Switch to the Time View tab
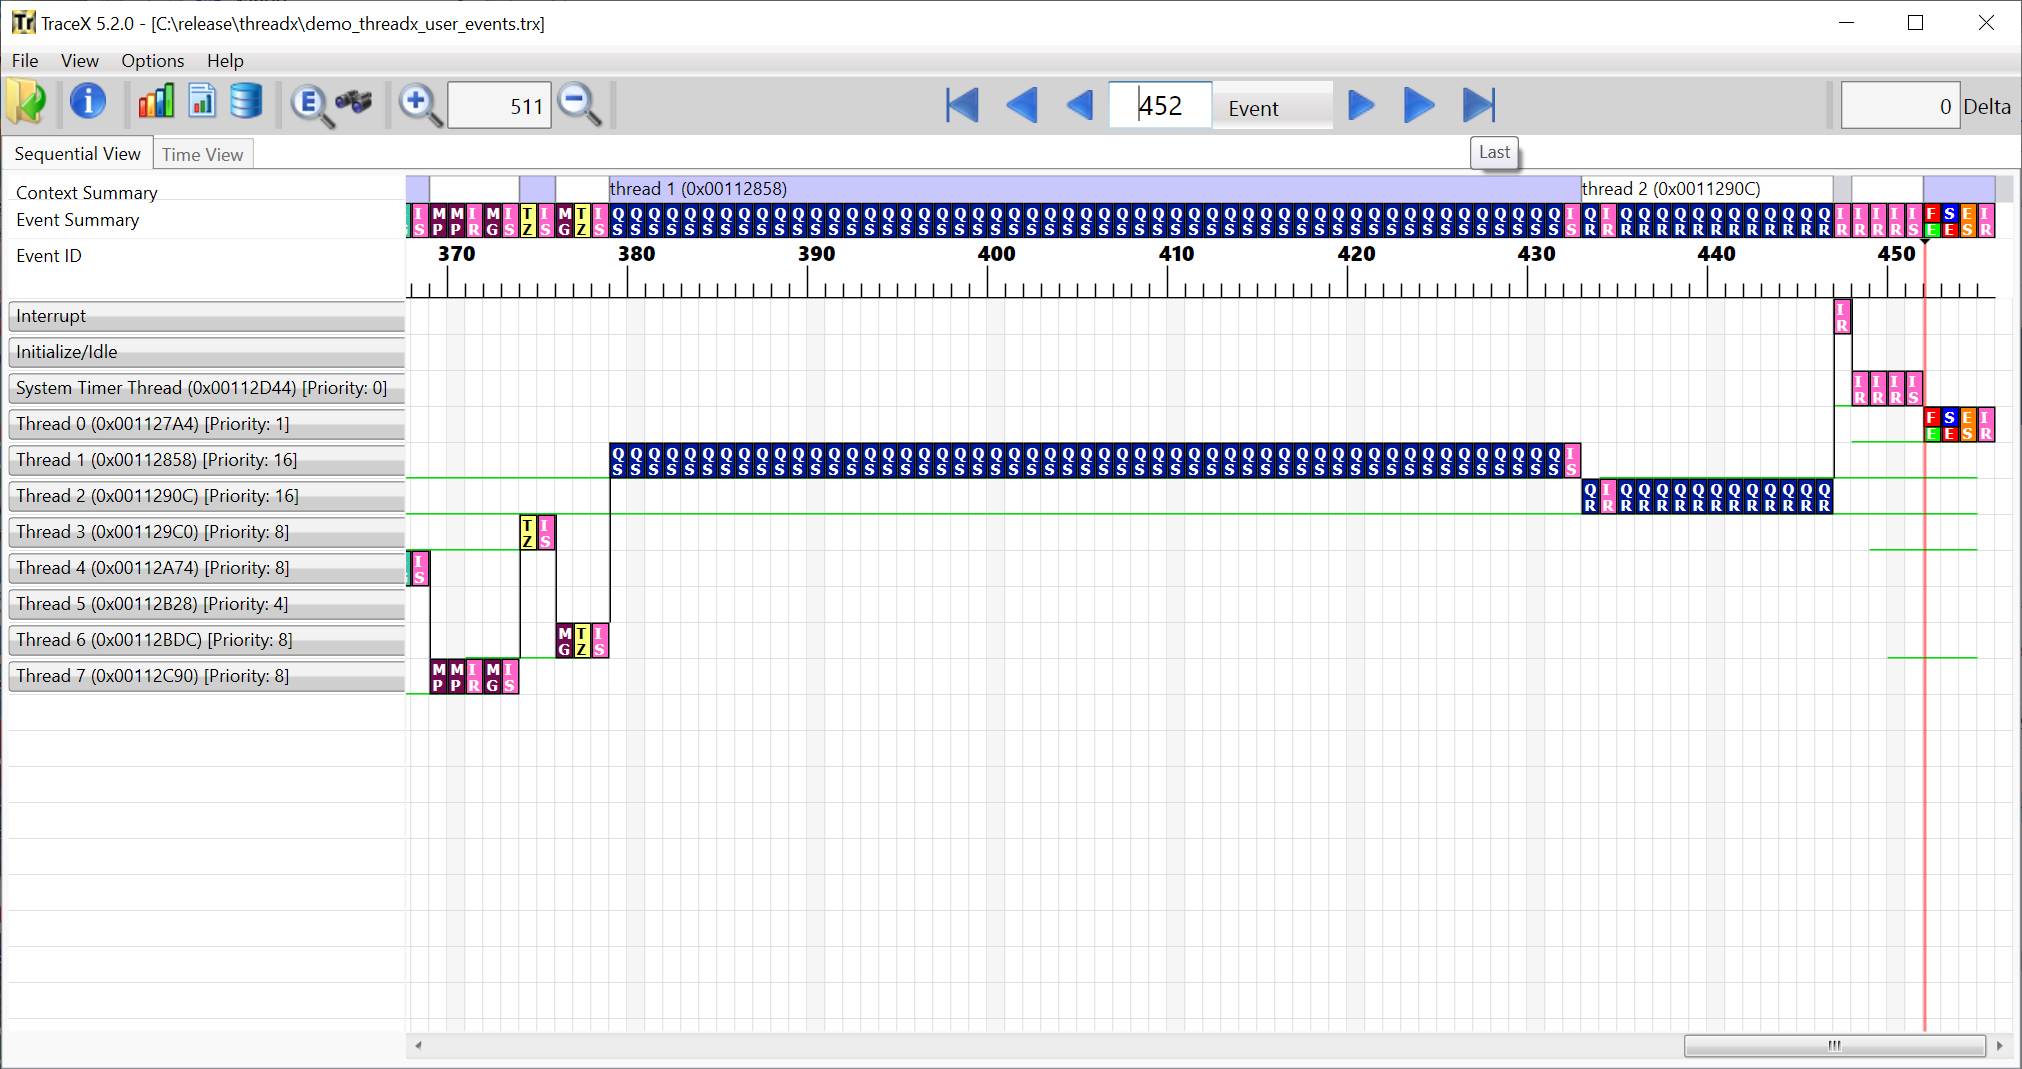This screenshot has width=2022, height=1069. (x=203, y=154)
